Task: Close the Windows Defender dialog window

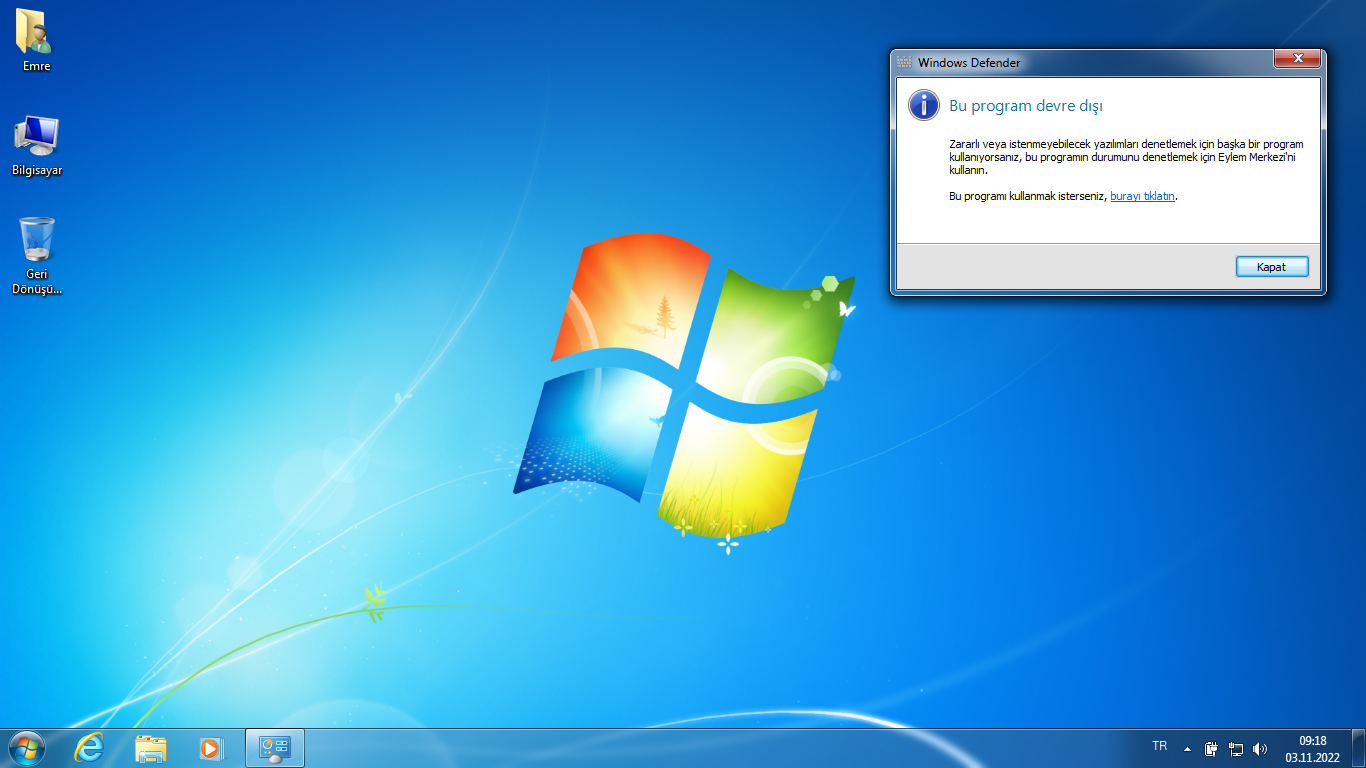Action: tap(1297, 59)
